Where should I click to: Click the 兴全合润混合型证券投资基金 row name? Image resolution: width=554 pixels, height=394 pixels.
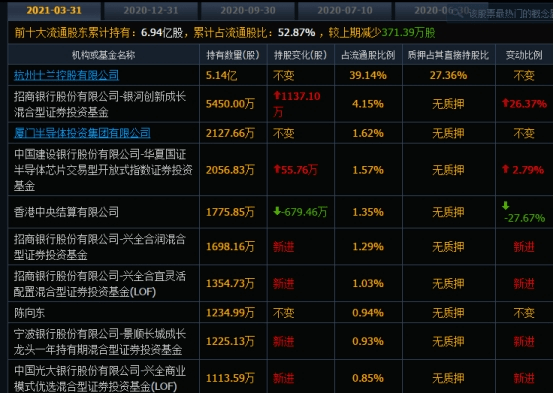coord(100,247)
